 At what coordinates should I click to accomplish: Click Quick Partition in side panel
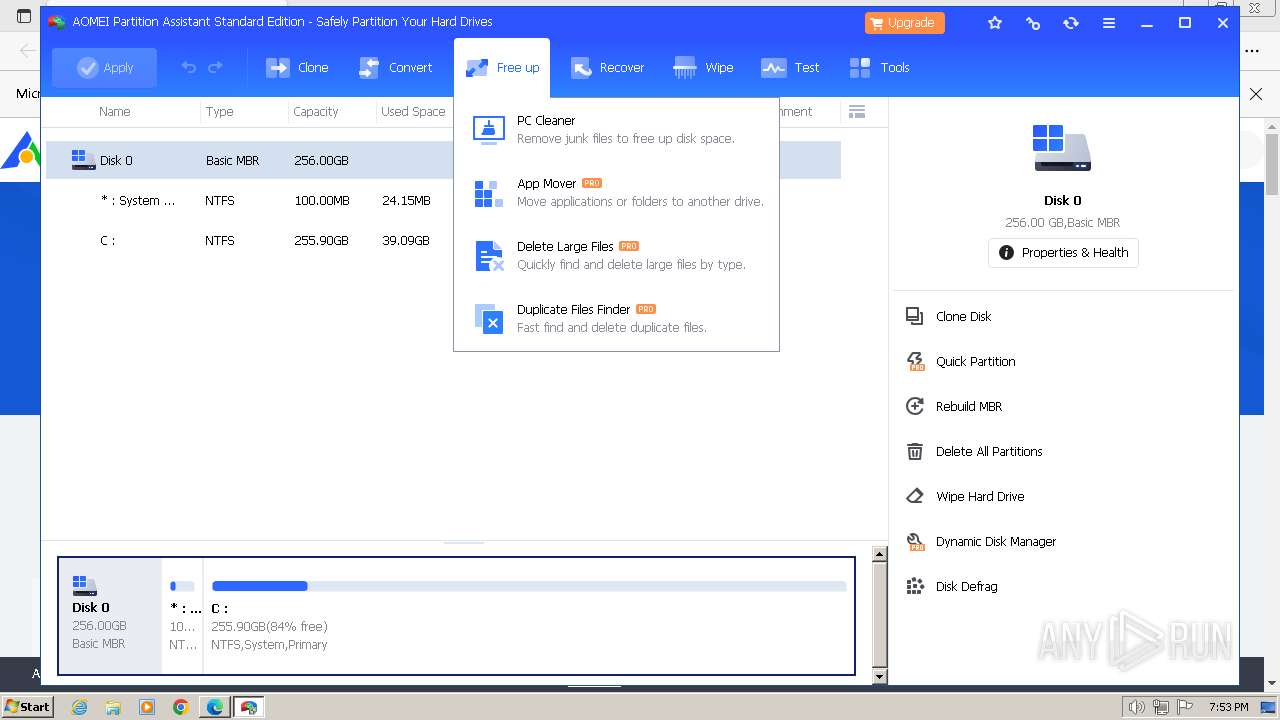[x=975, y=361]
